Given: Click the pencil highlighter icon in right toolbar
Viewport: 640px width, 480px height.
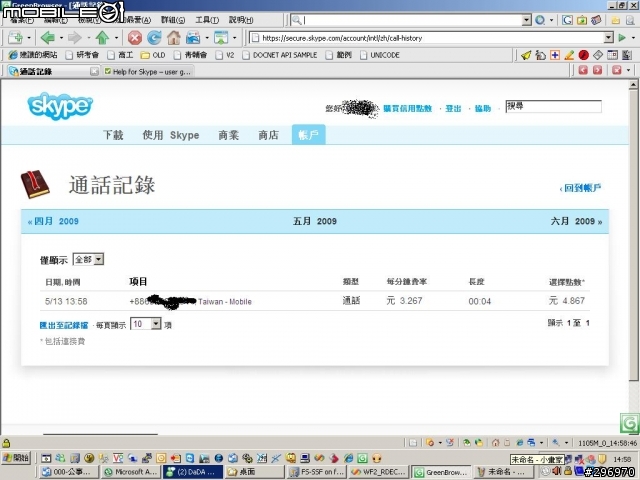Looking at the screenshot, I should (x=569, y=55).
